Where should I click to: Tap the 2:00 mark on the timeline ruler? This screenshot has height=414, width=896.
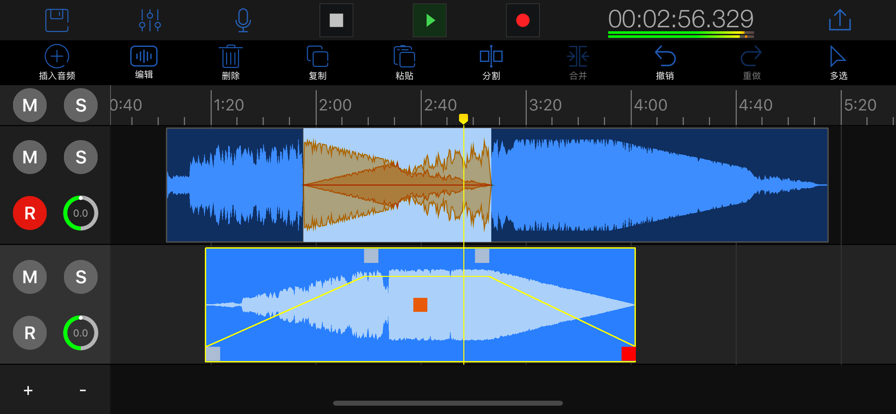335,105
